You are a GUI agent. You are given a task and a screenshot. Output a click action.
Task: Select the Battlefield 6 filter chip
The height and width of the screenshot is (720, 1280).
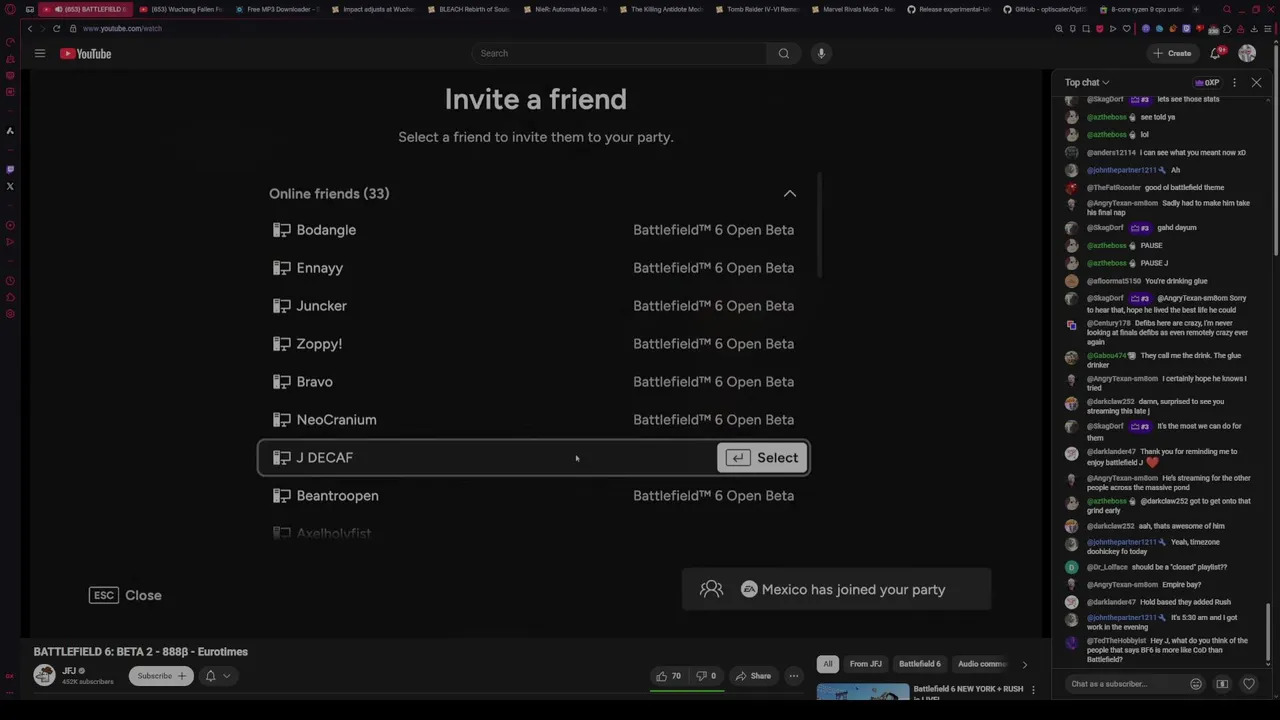pyautogui.click(x=920, y=664)
